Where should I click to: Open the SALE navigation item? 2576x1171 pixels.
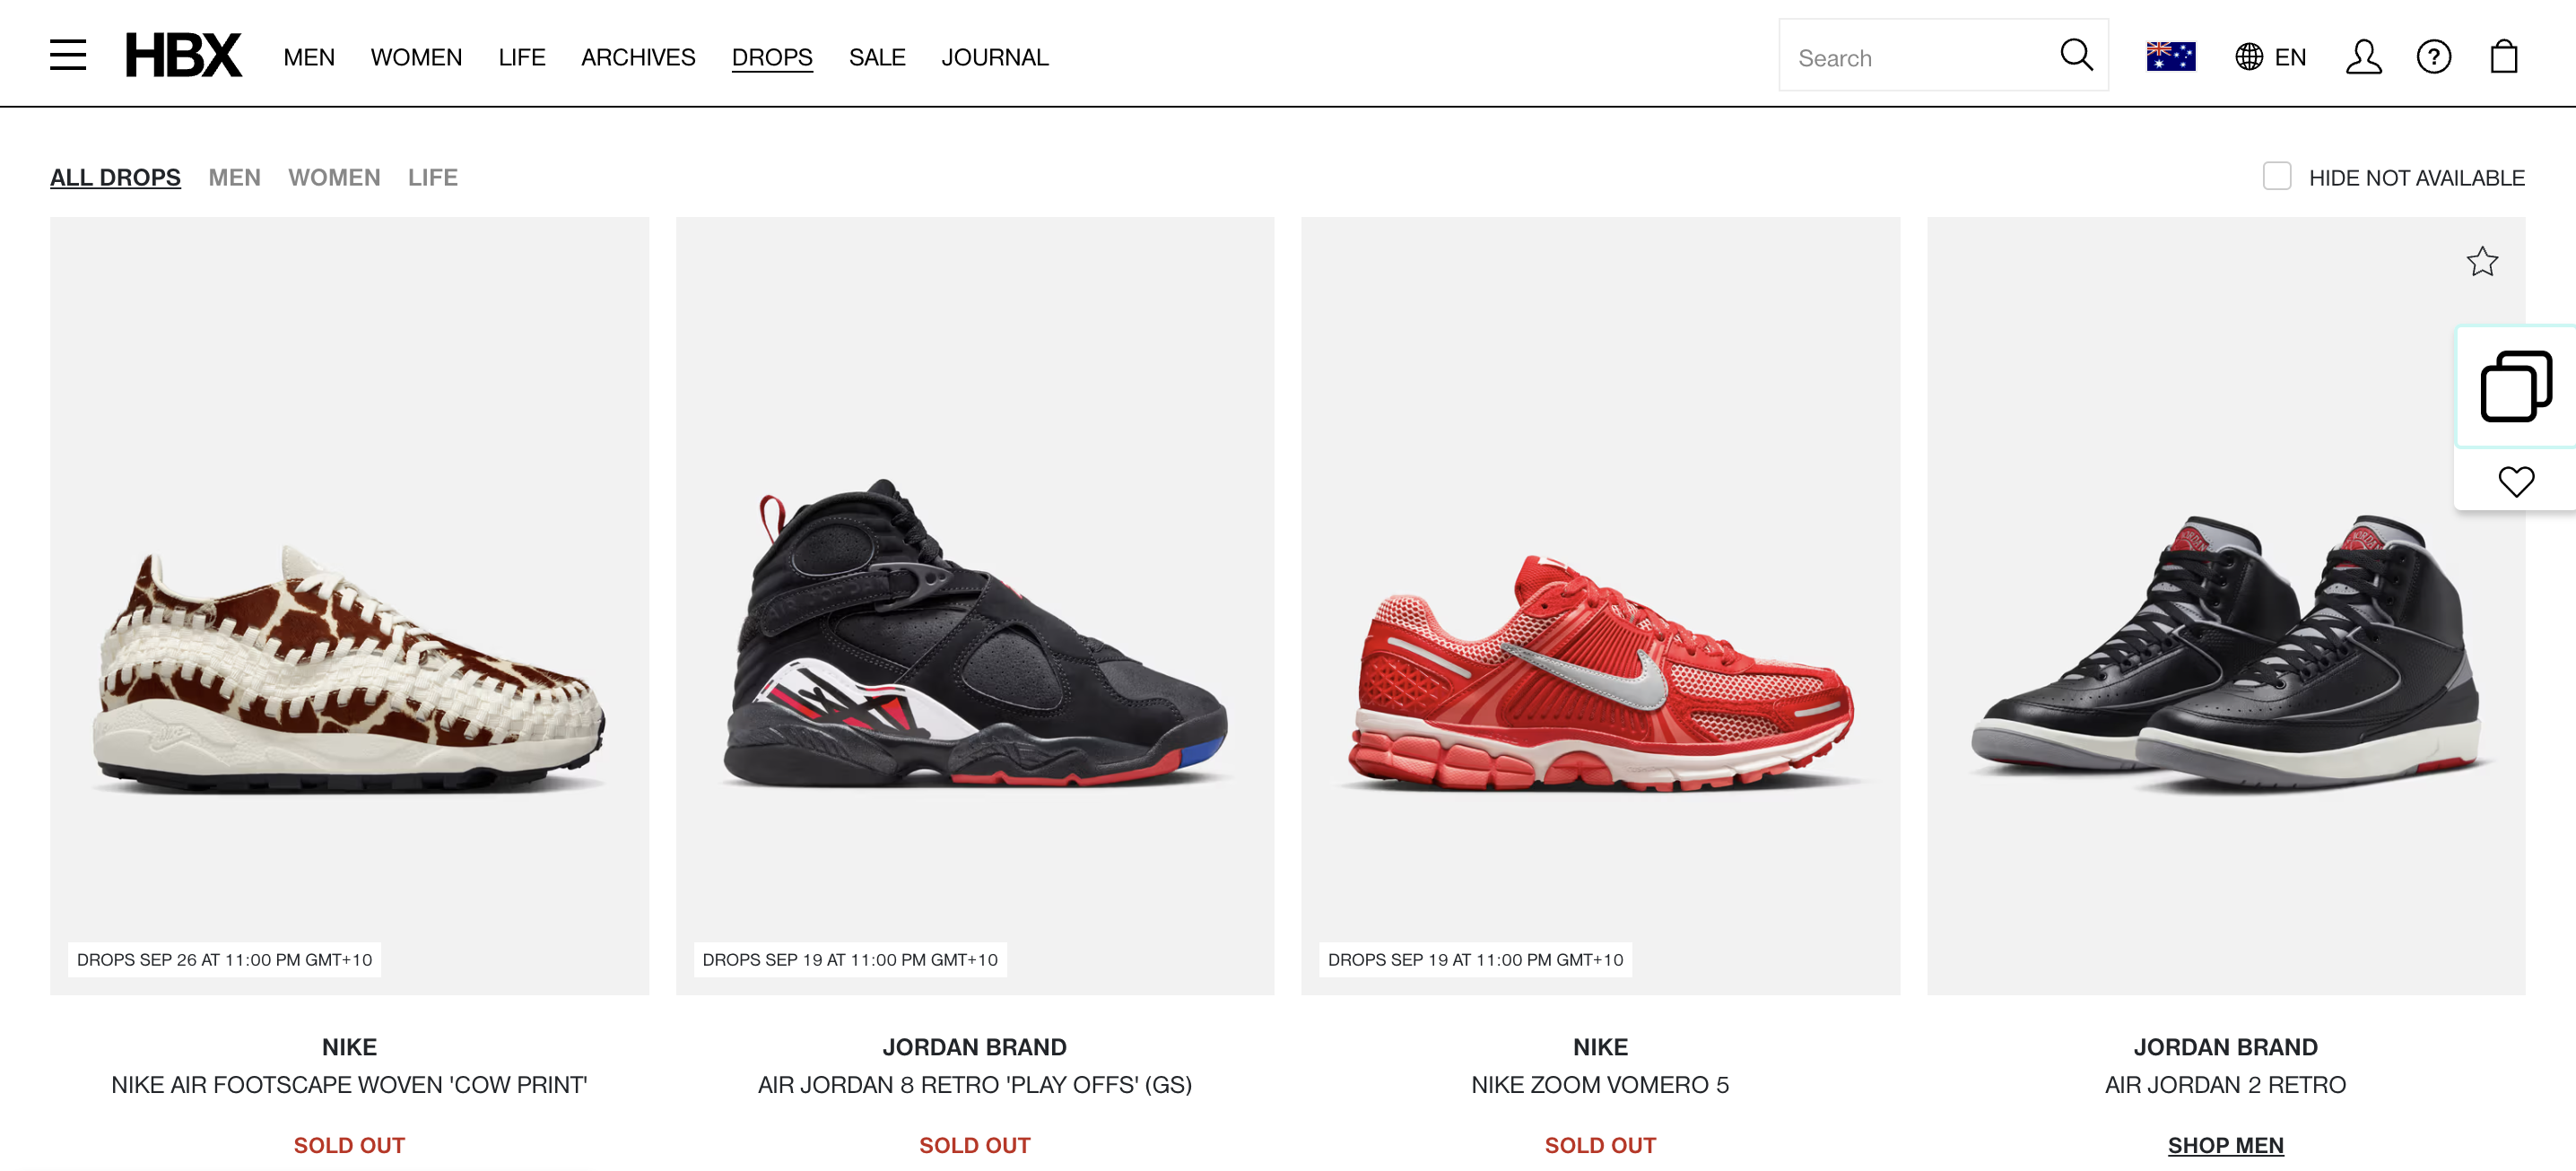pos(877,57)
